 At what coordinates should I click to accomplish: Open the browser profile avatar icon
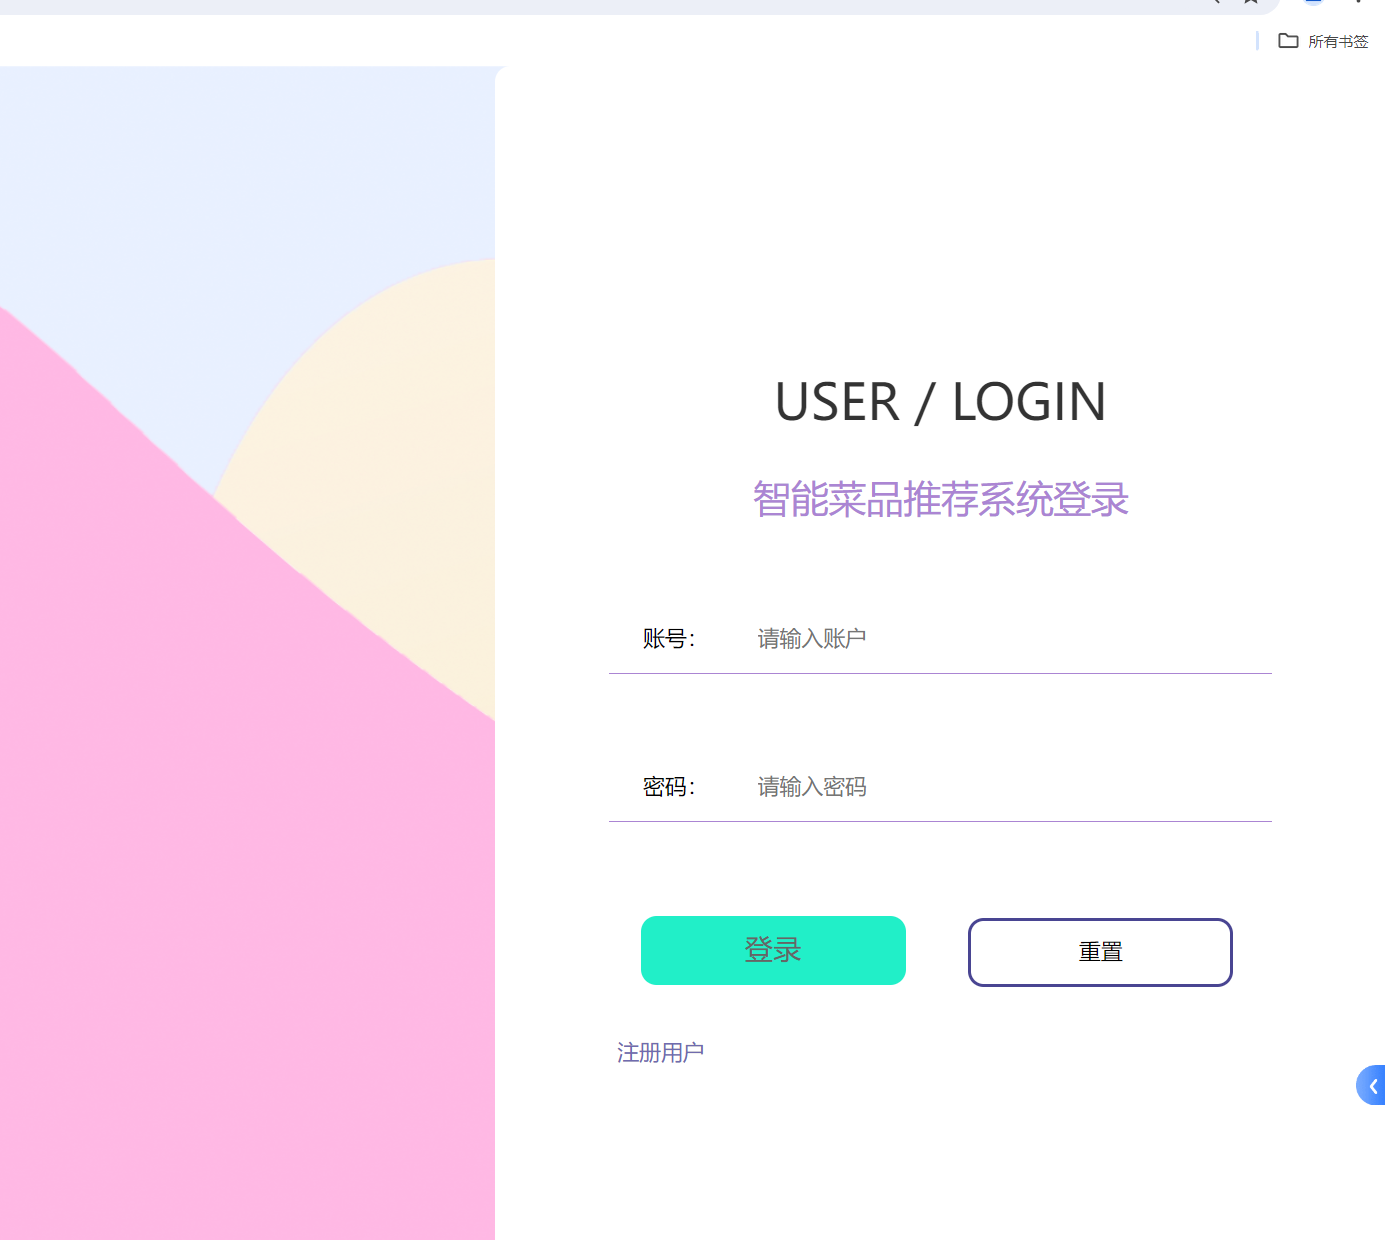1313,4
